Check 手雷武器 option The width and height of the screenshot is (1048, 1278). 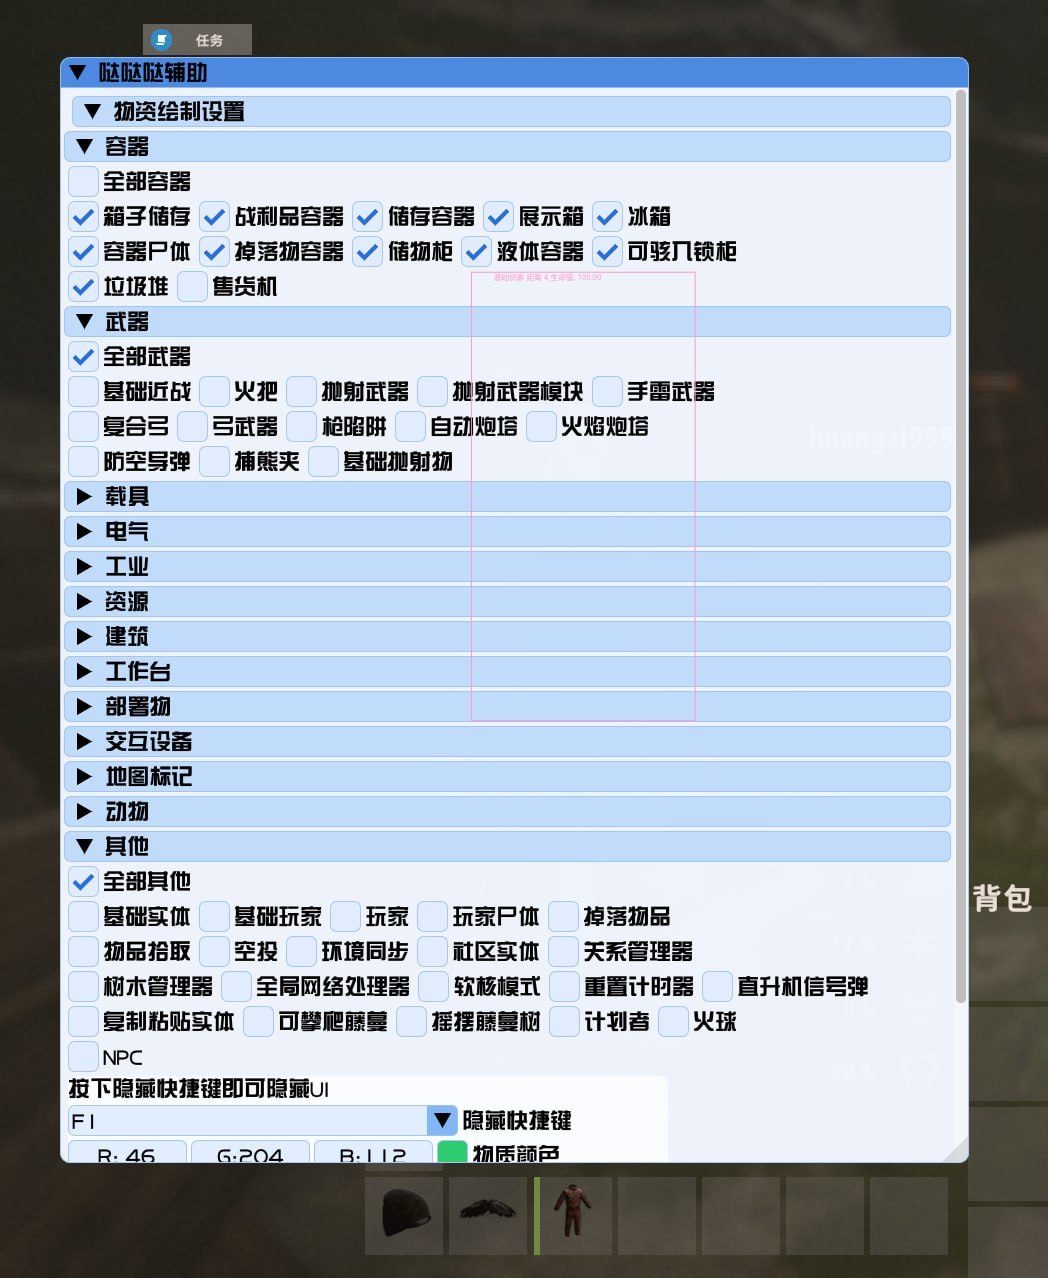coord(607,391)
